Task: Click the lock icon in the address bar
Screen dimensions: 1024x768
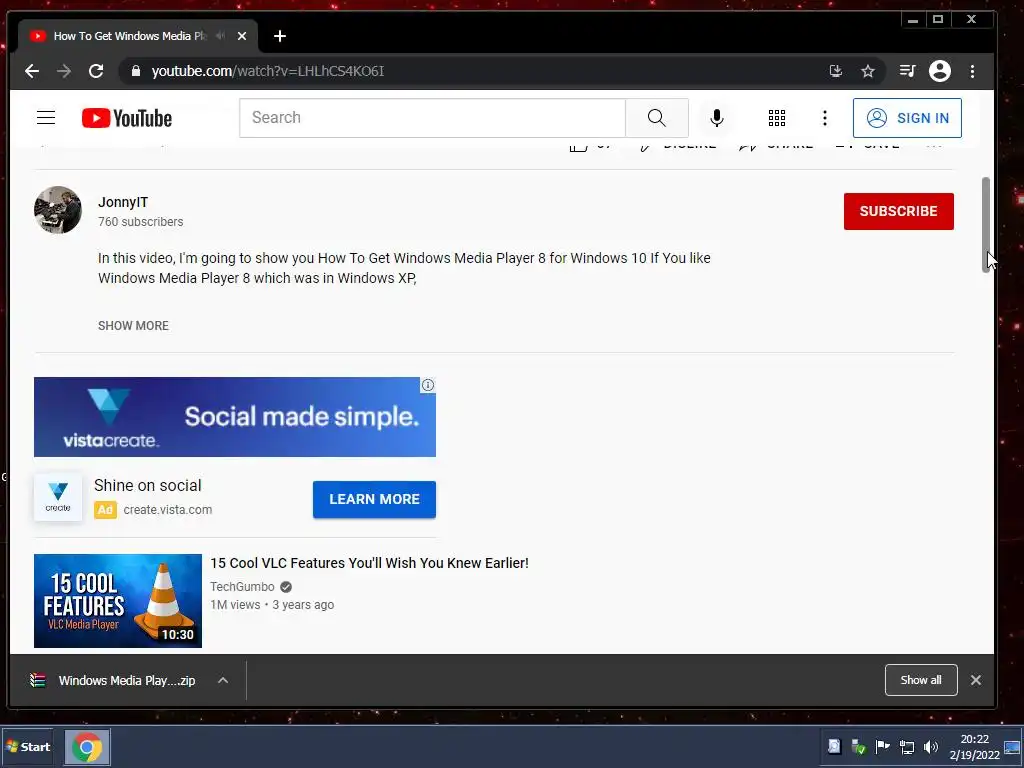Action: tap(136, 71)
